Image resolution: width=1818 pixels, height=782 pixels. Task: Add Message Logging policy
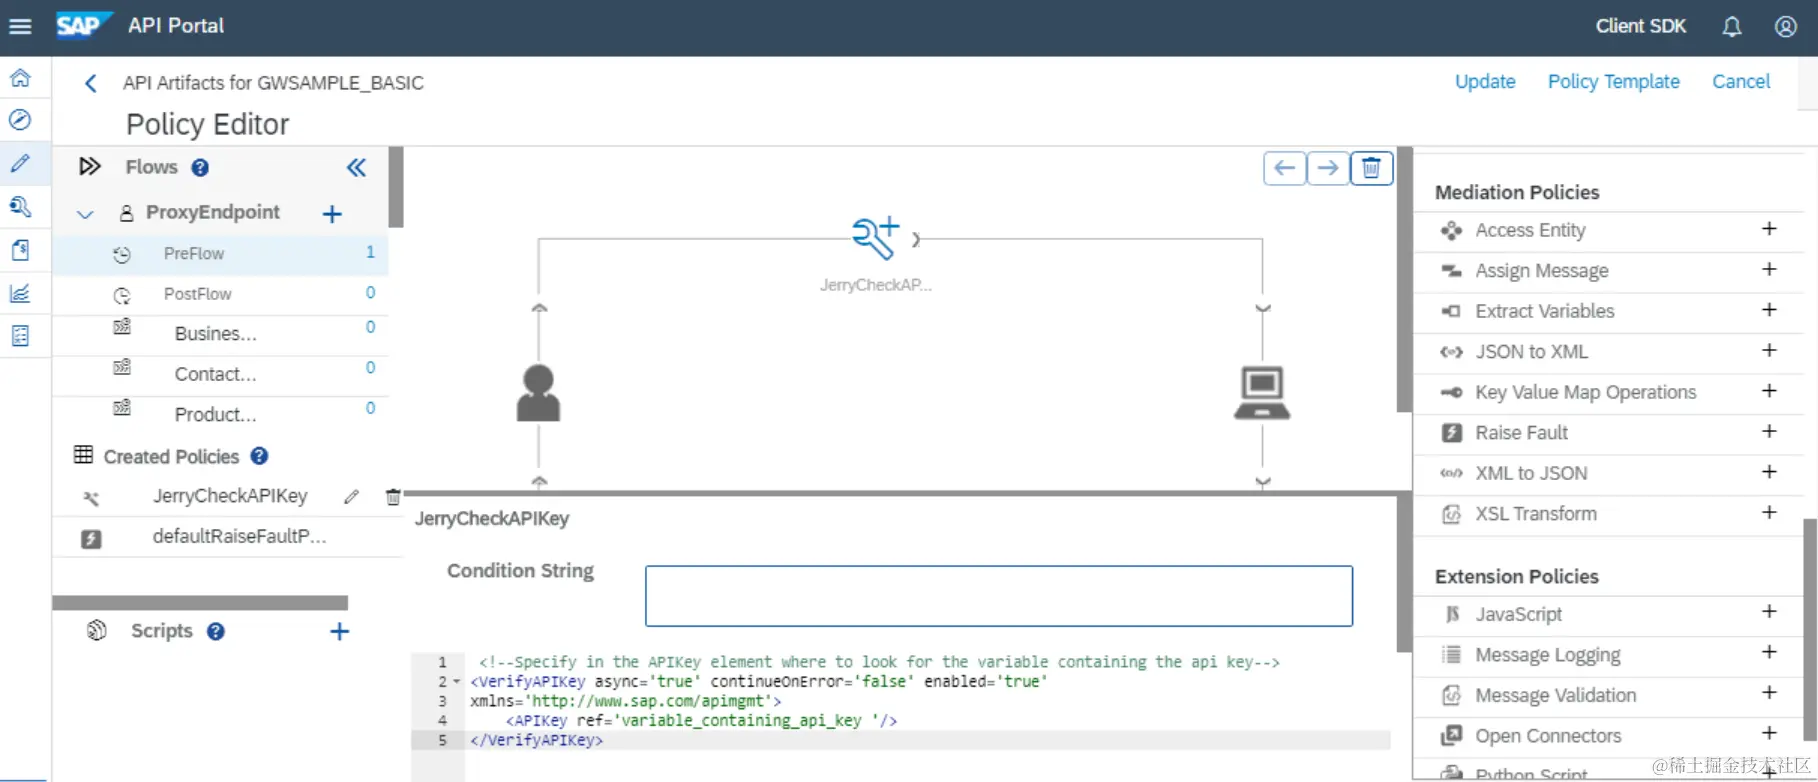point(1769,652)
